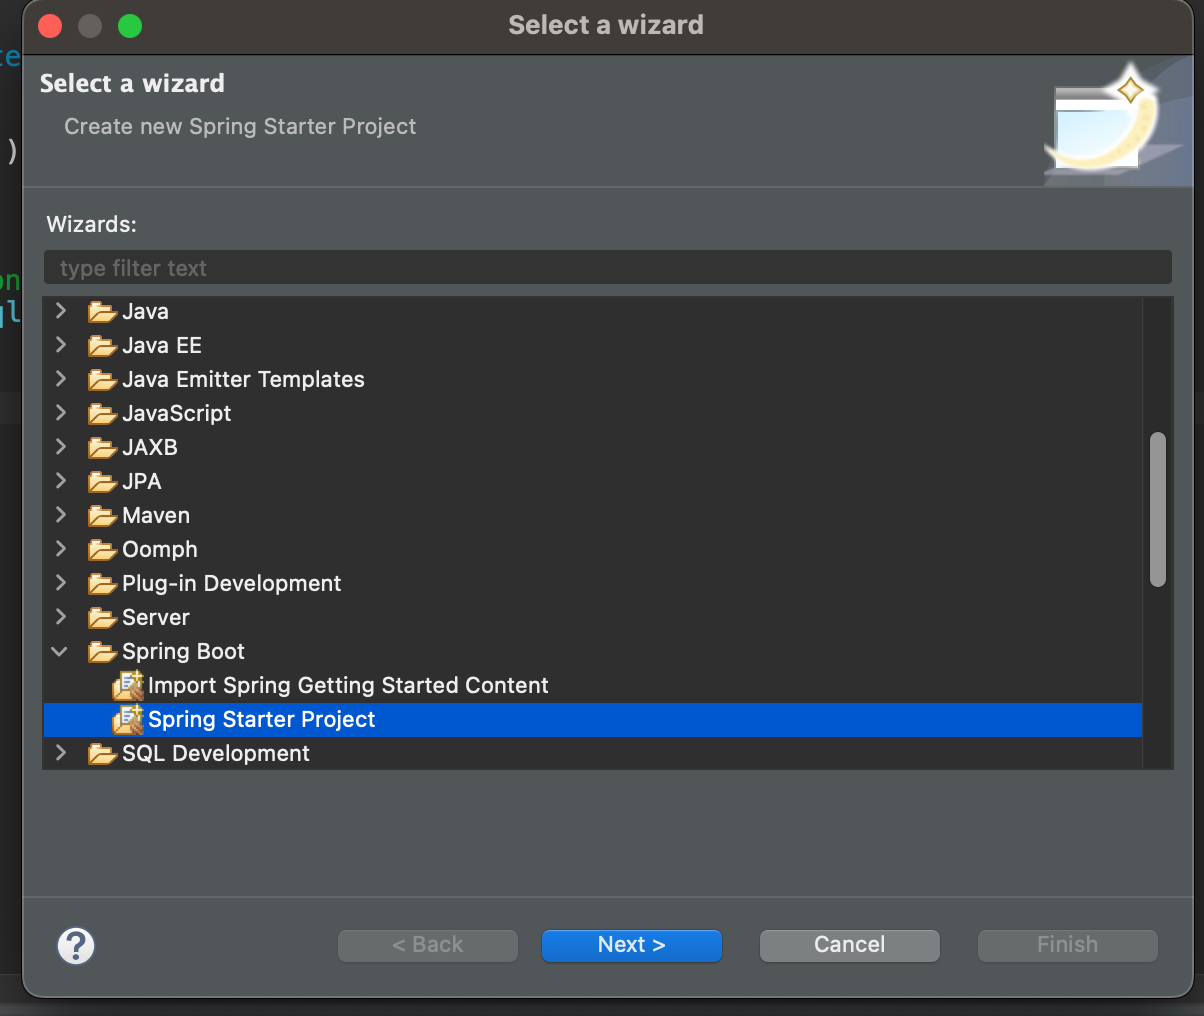Expand the Plug-in Development category
The height and width of the screenshot is (1016, 1204).
point(60,583)
